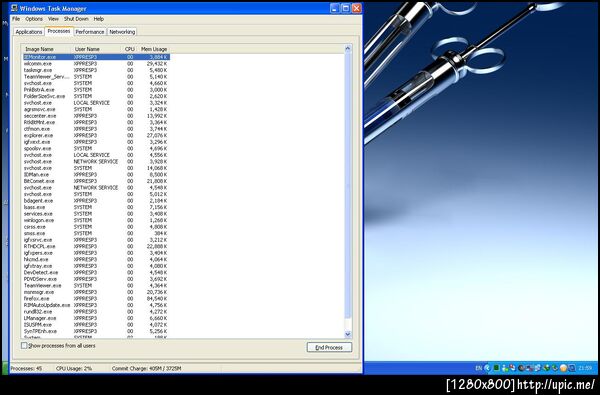This screenshot has width=600, height=395.
Task: Select the ctfmon.exe process
Action: tap(96, 129)
